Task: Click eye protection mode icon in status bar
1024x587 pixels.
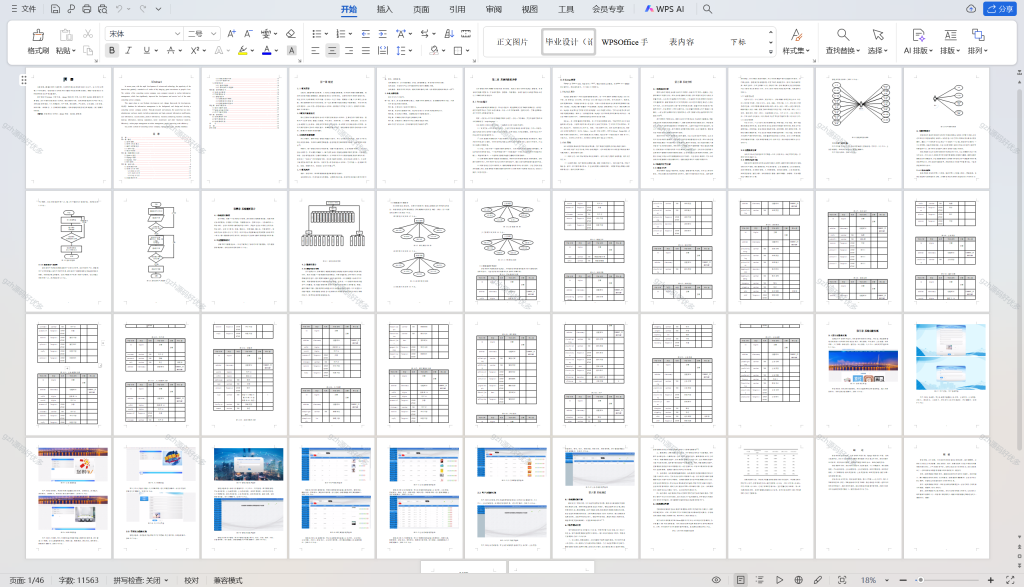Action: click(x=716, y=580)
